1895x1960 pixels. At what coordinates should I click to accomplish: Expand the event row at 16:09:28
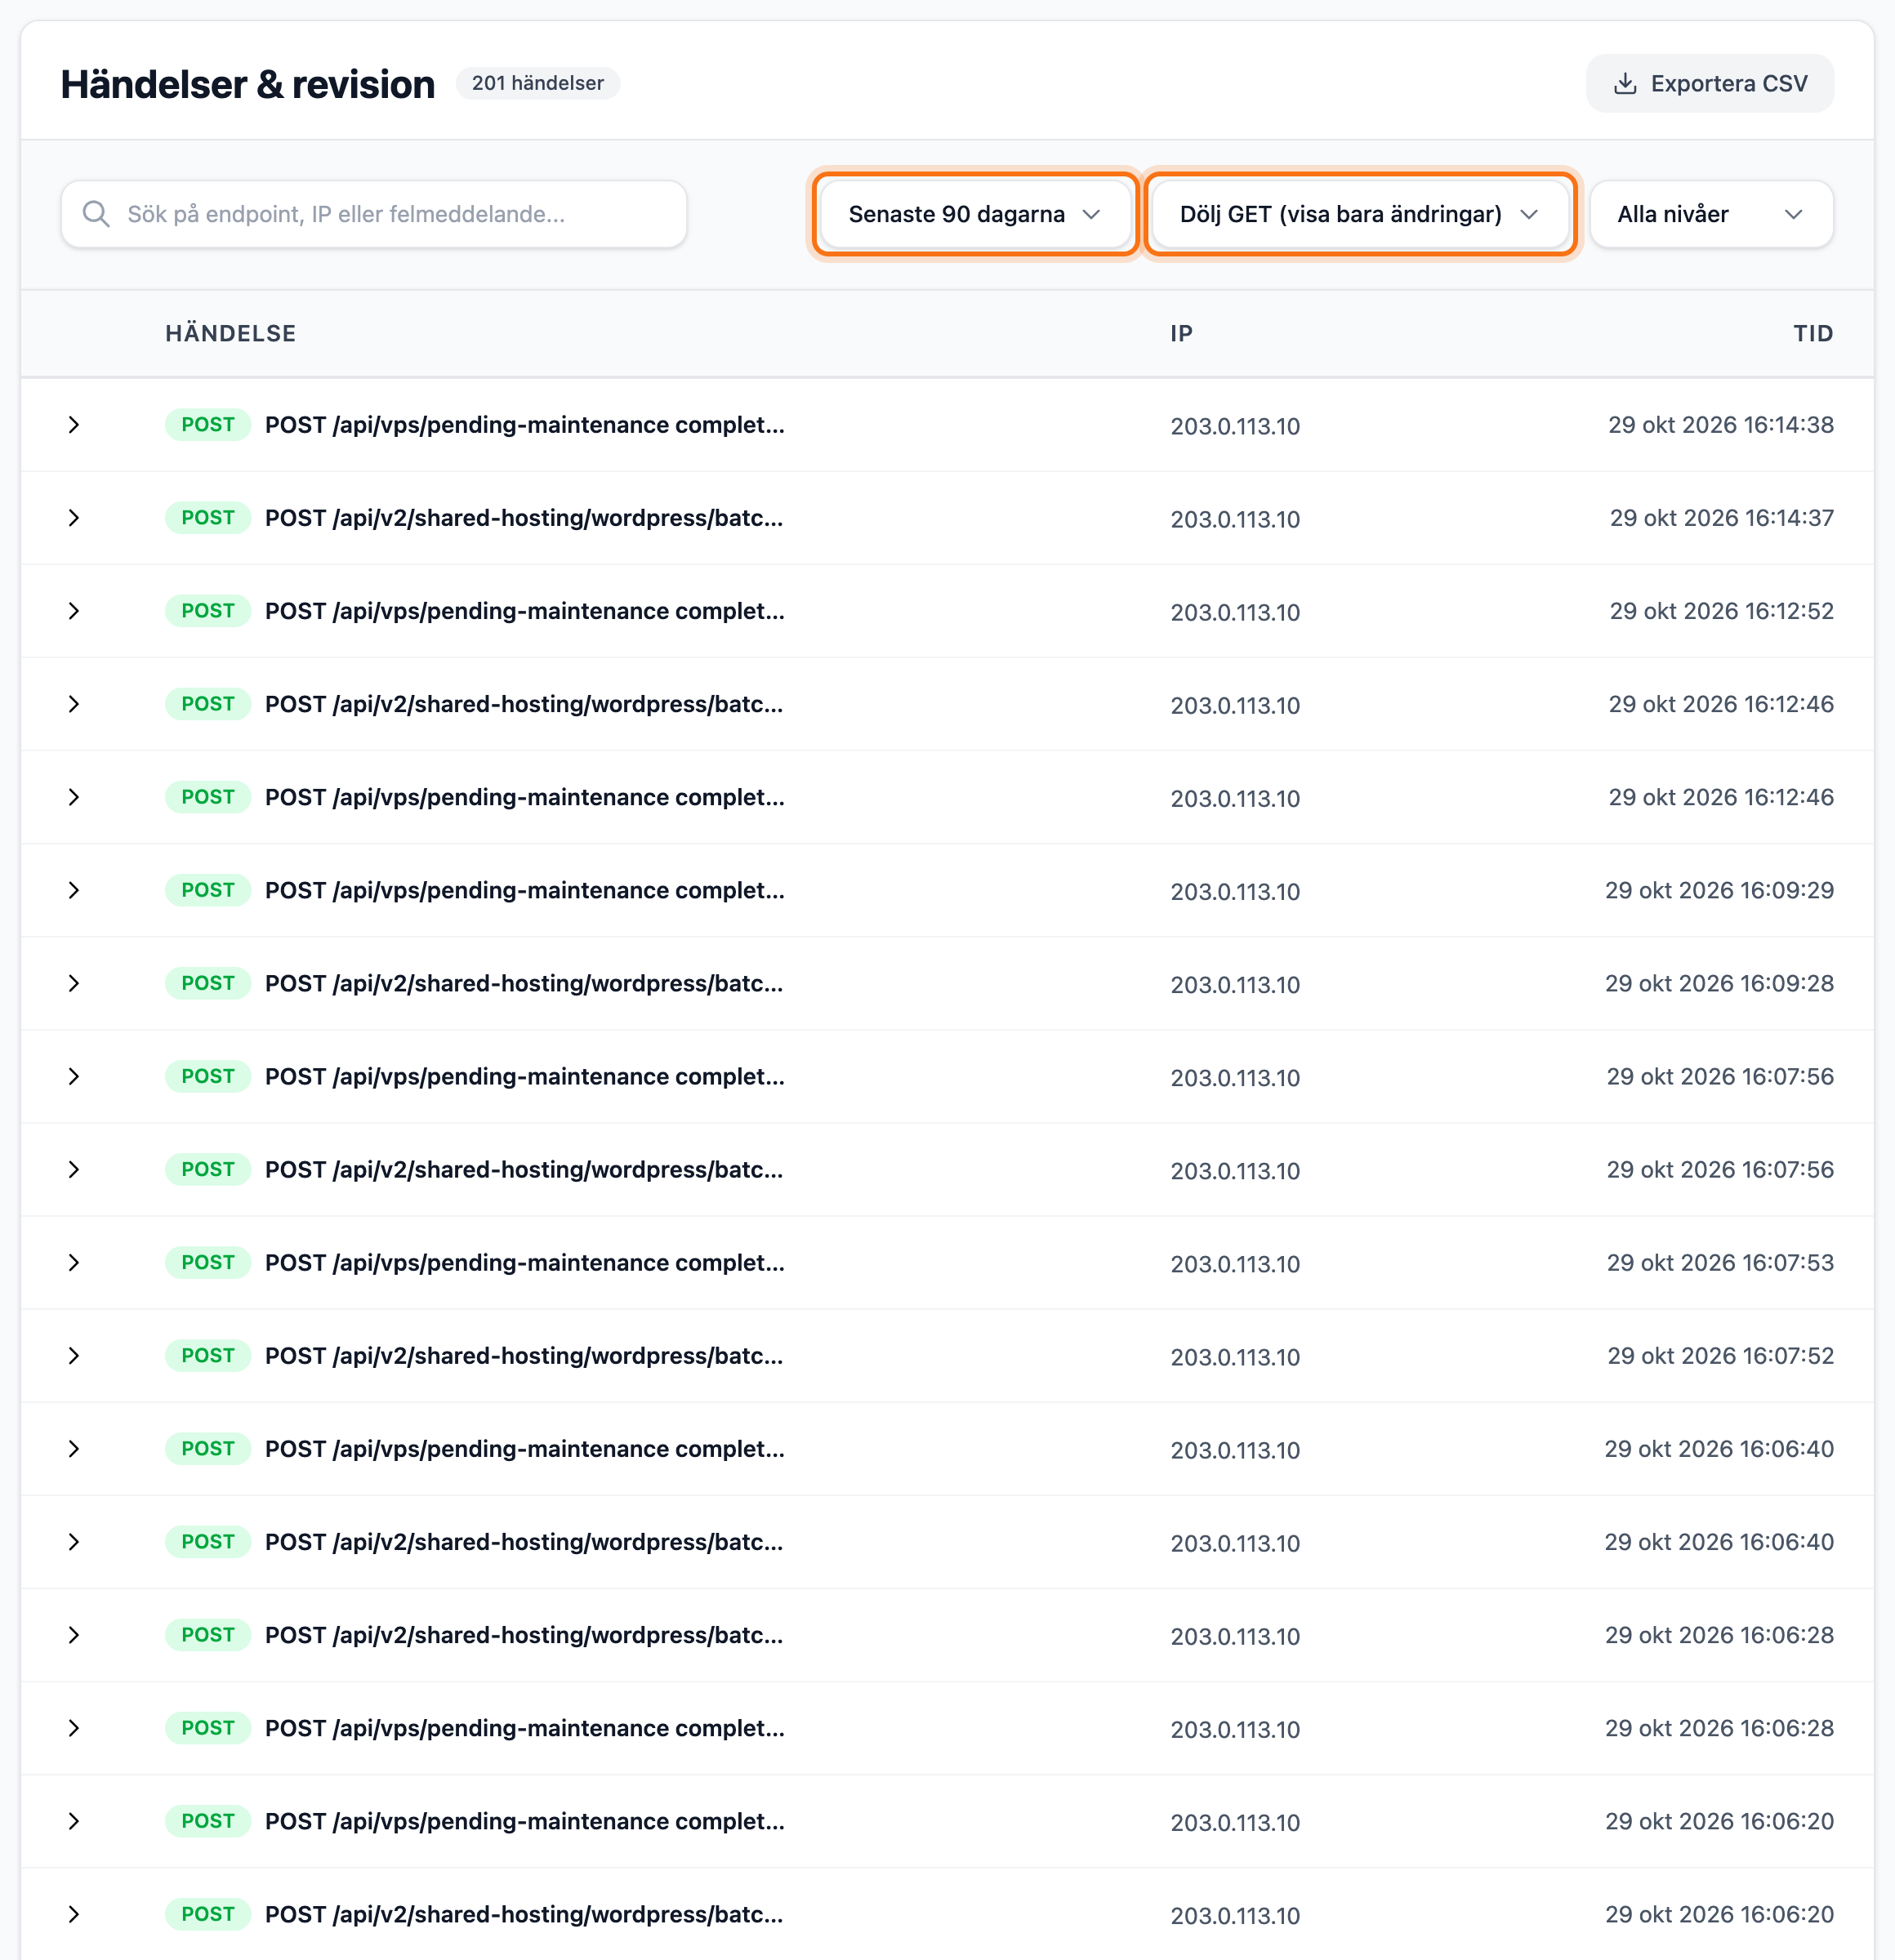click(73, 983)
